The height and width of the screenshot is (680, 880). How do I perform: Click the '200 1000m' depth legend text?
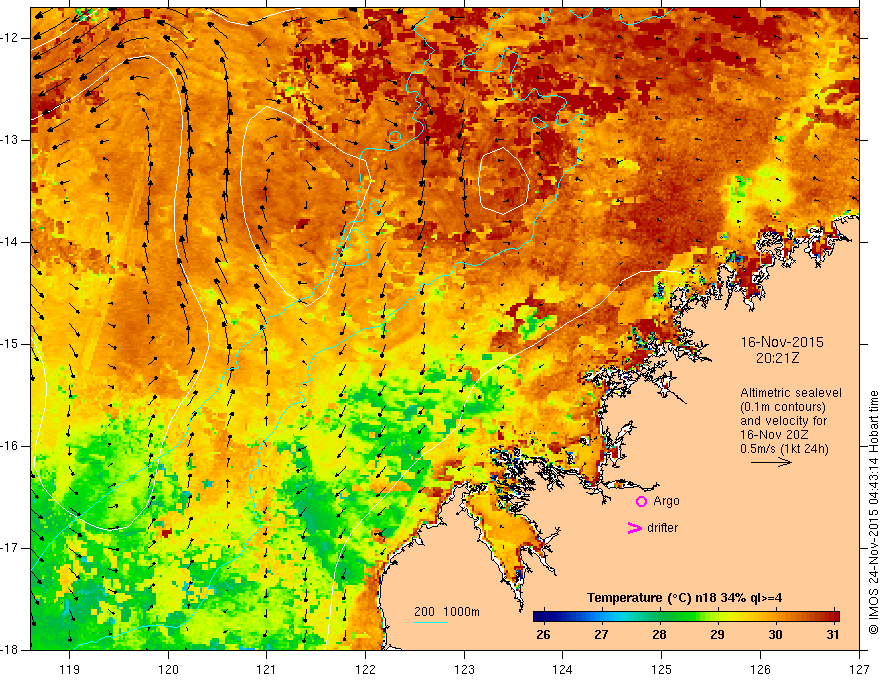(447, 612)
